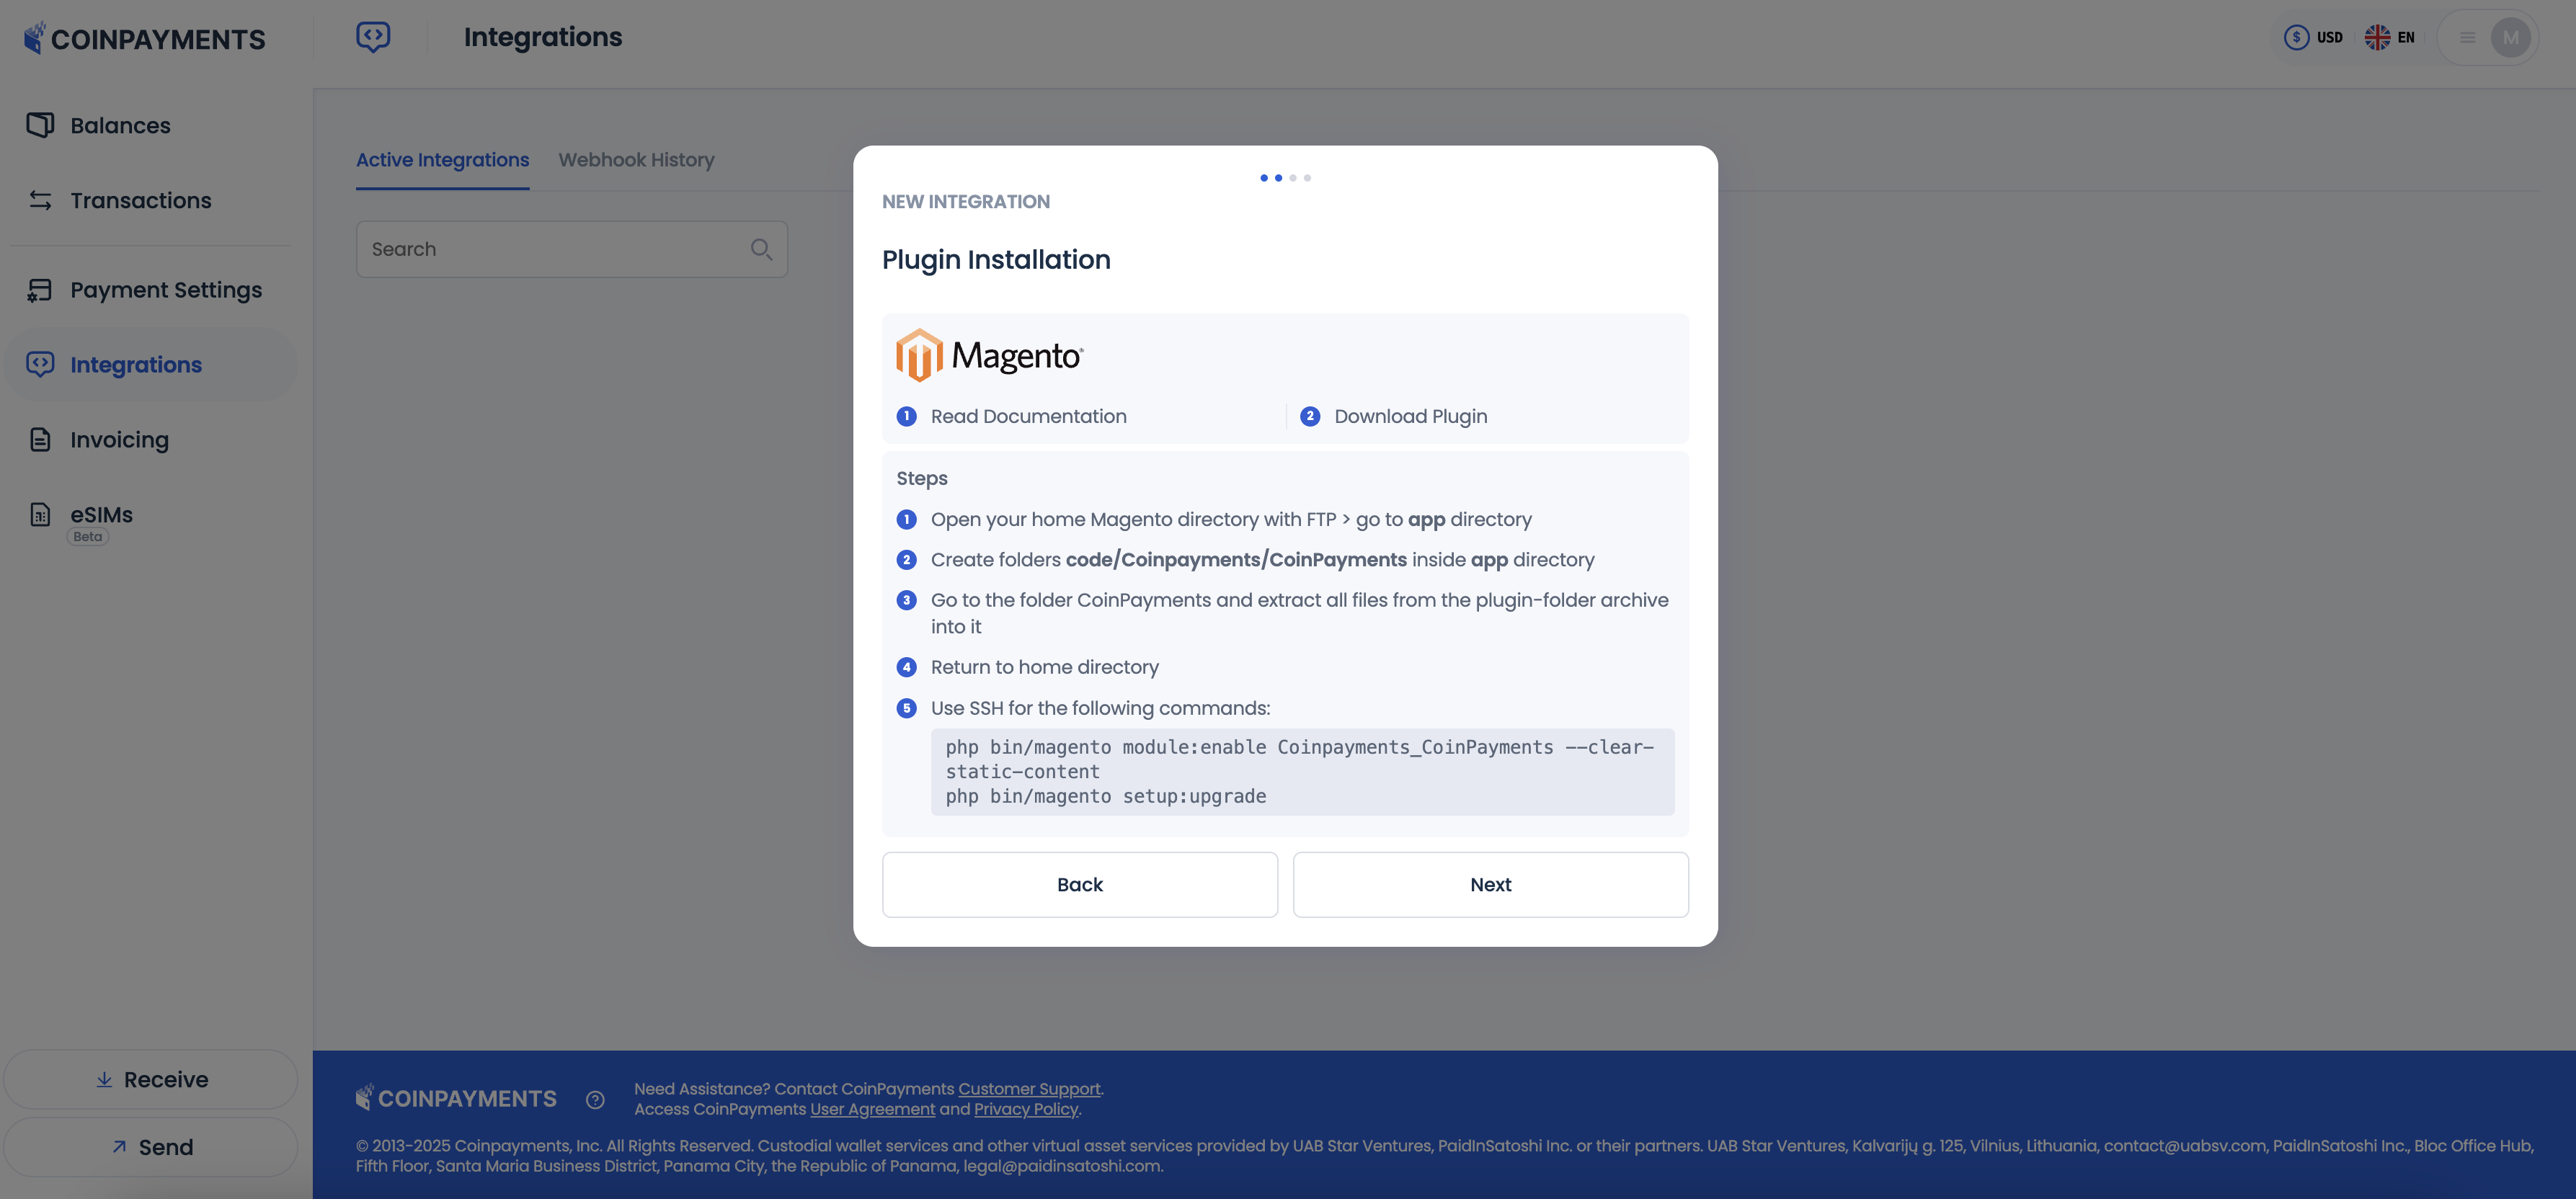2576x1199 pixels.
Task: Open Transactions from the sidebar
Action: [140, 200]
